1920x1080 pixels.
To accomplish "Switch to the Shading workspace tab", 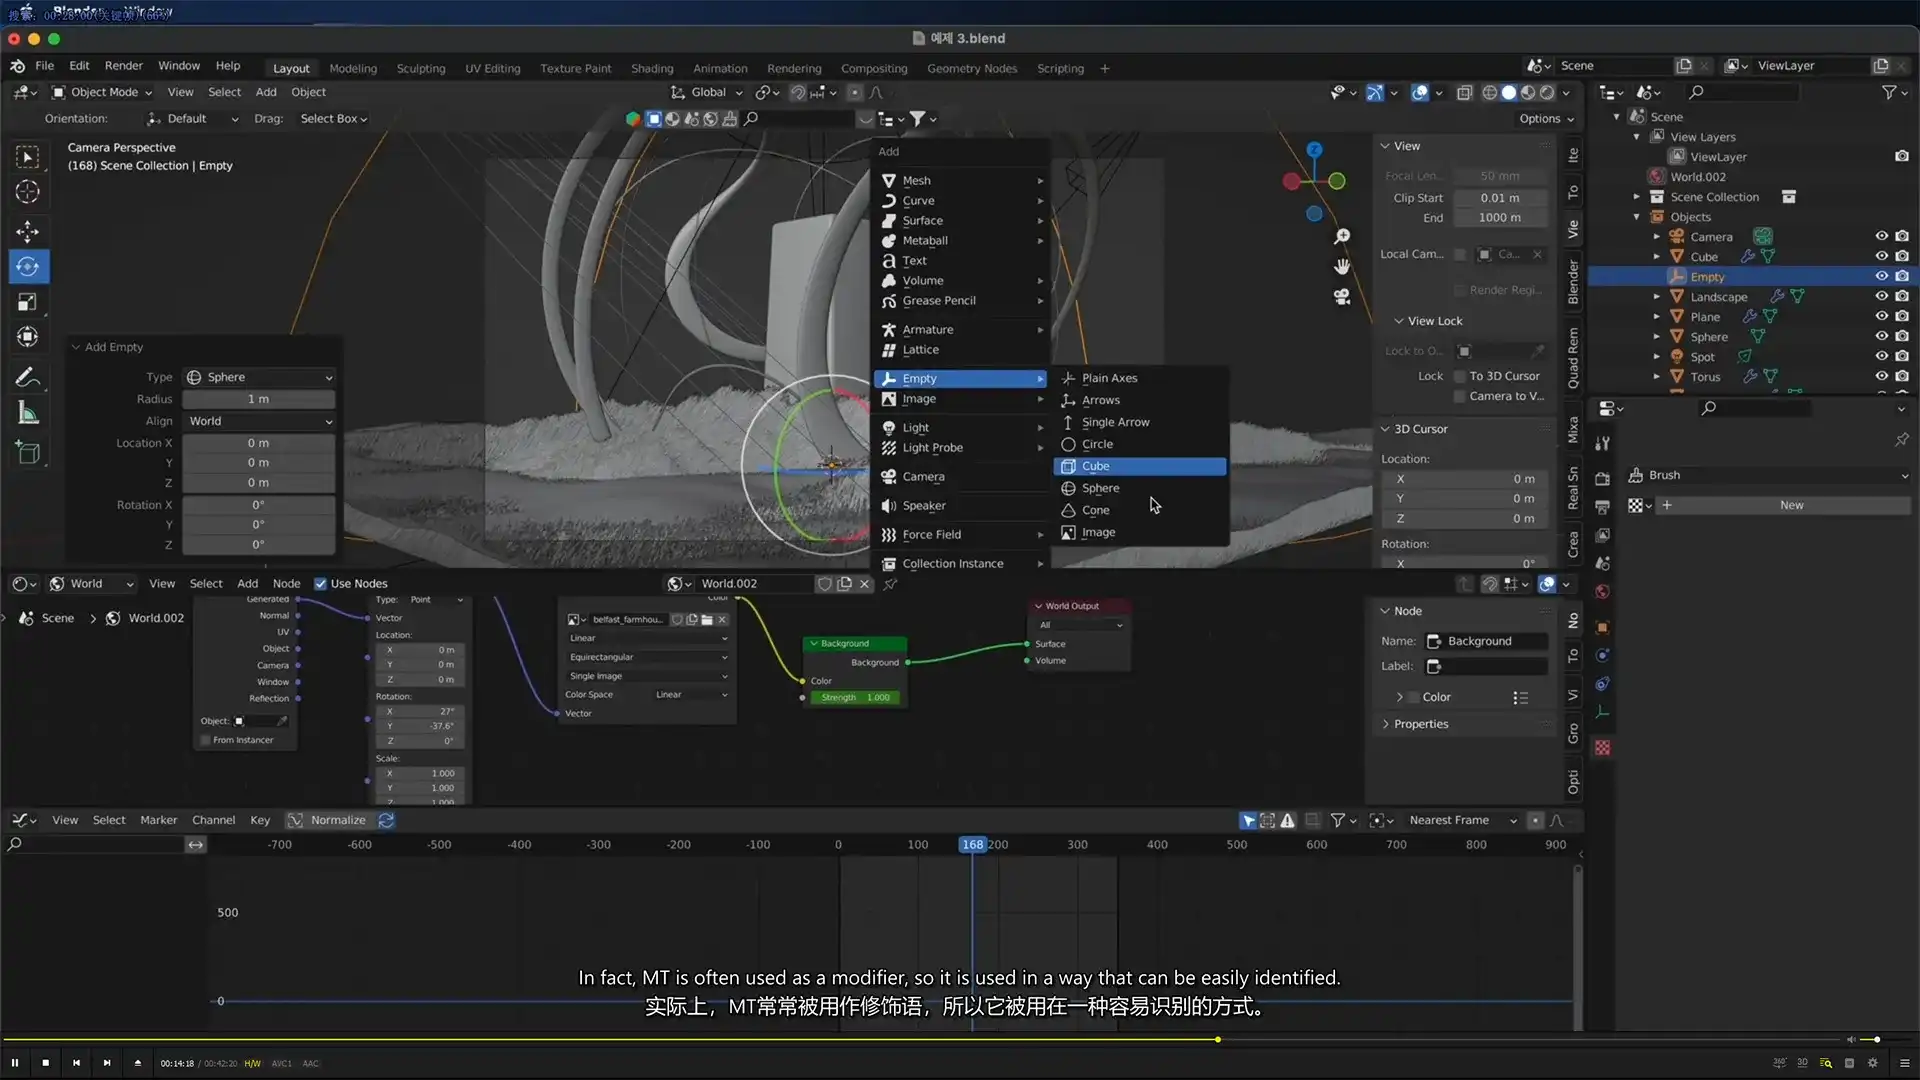I will (x=651, y=68).
